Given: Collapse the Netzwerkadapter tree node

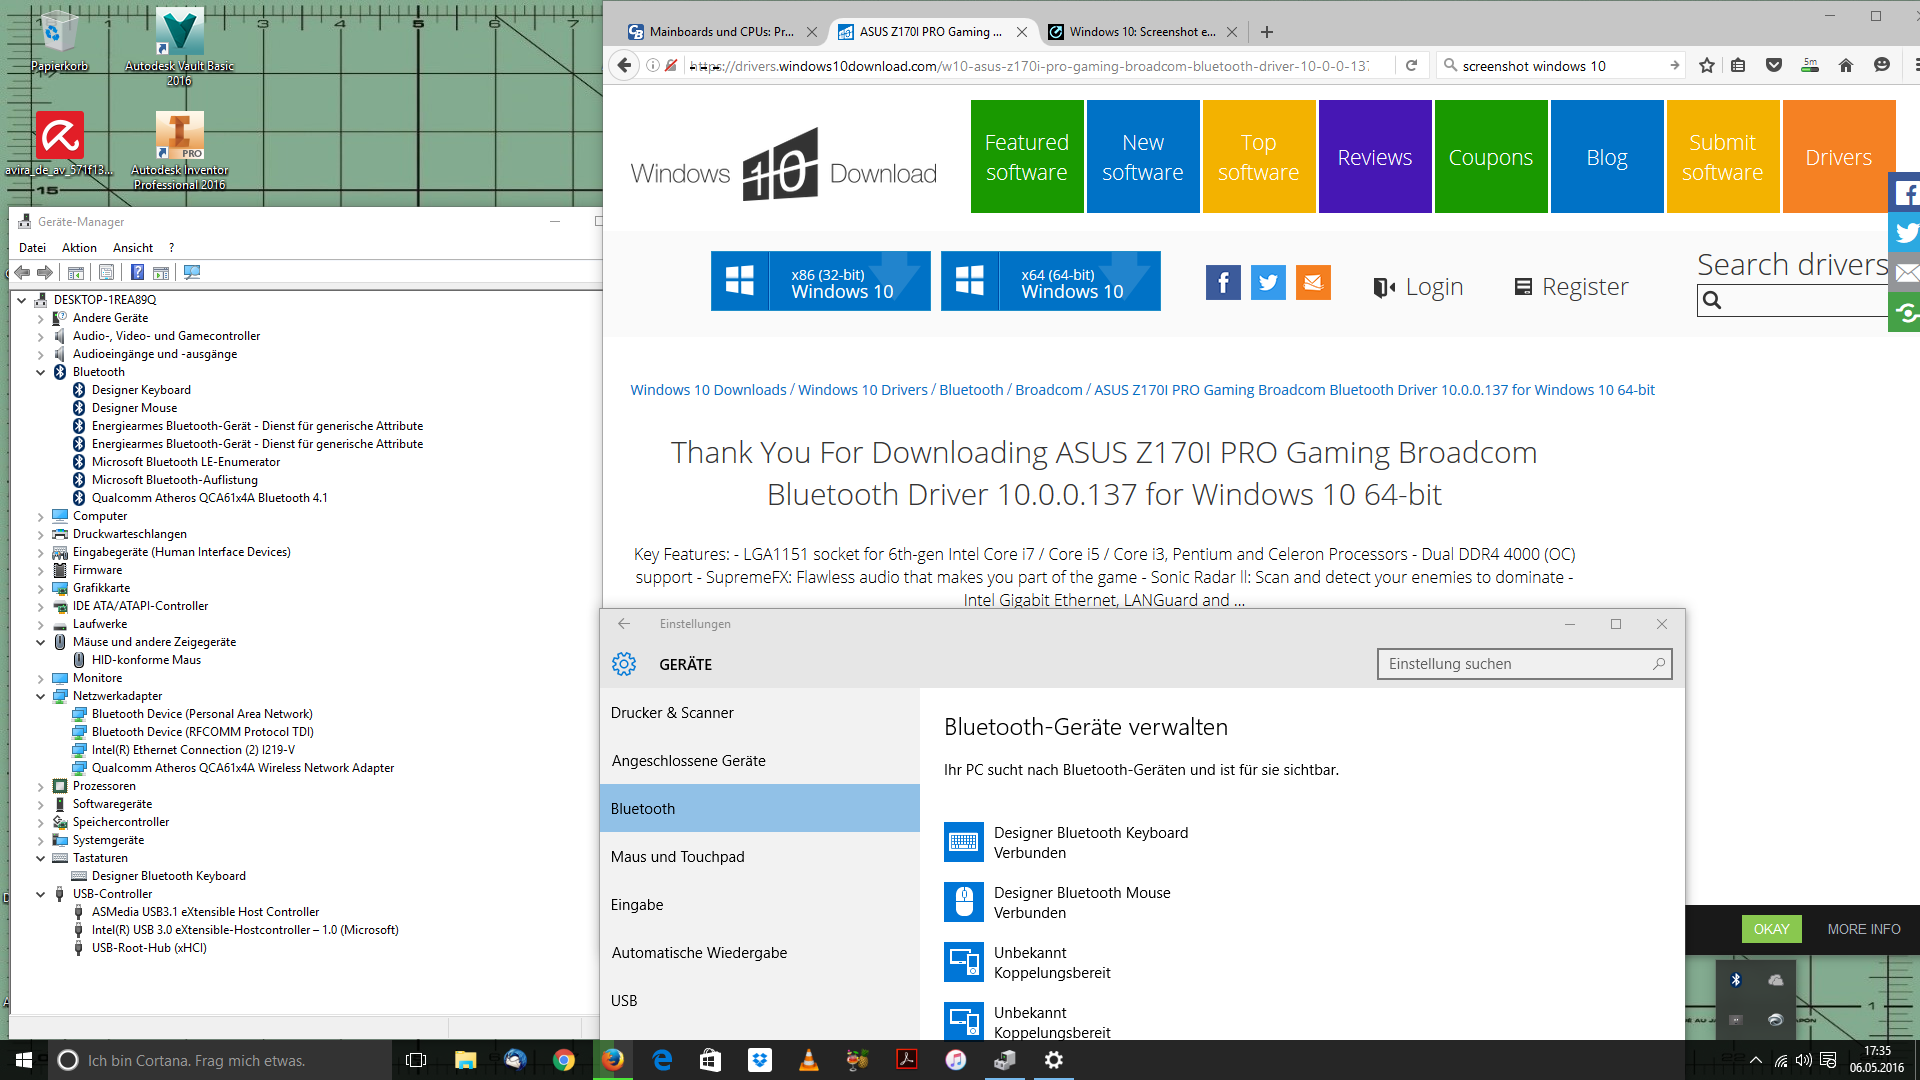Looking at the screenshot, I should click(41, 696).
